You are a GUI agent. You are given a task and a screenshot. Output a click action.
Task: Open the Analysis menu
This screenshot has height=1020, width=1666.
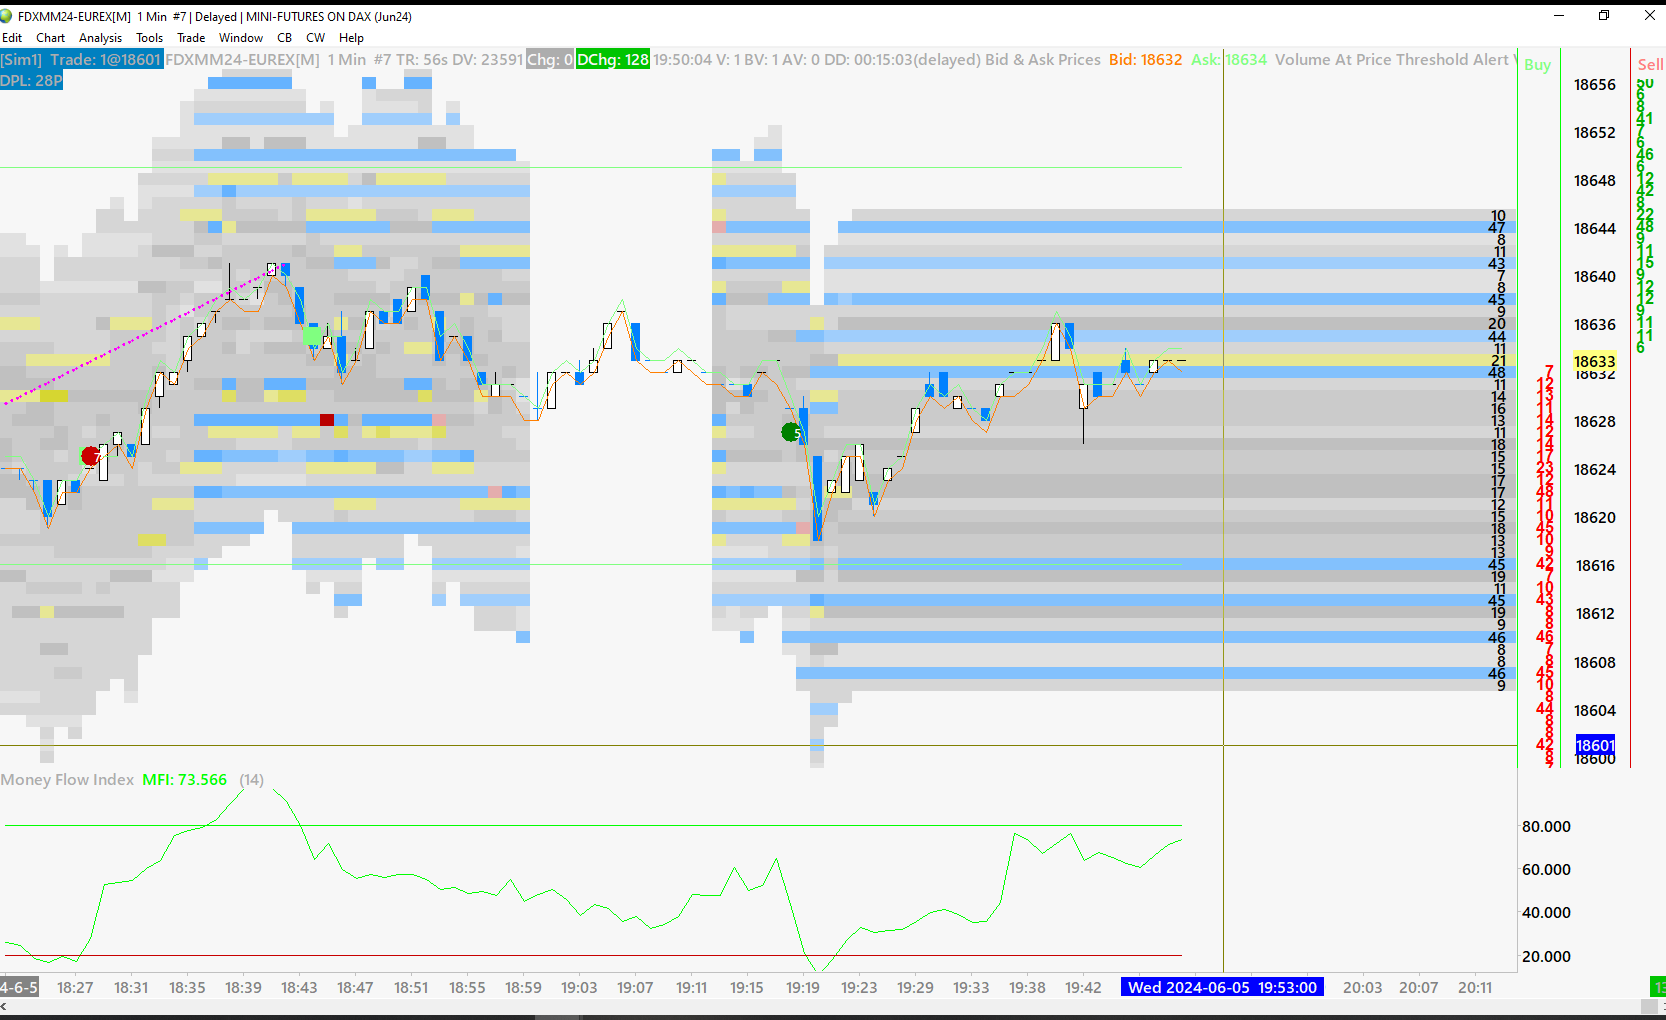100,38
